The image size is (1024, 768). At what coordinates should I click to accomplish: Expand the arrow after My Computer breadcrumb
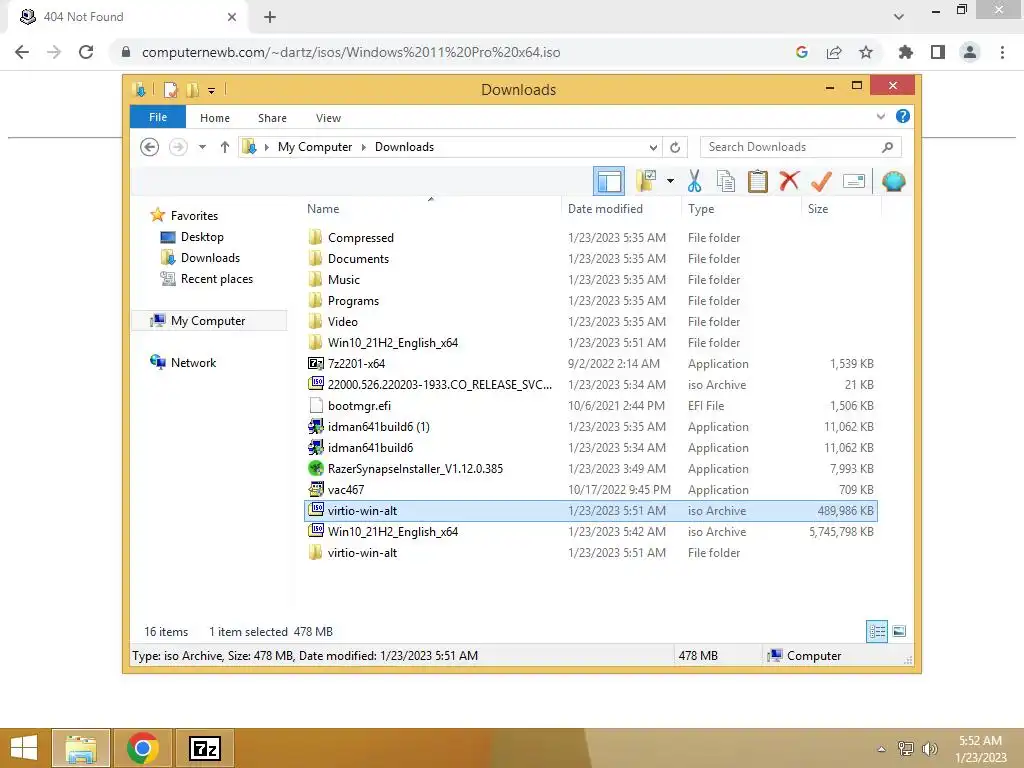[364, 147]
